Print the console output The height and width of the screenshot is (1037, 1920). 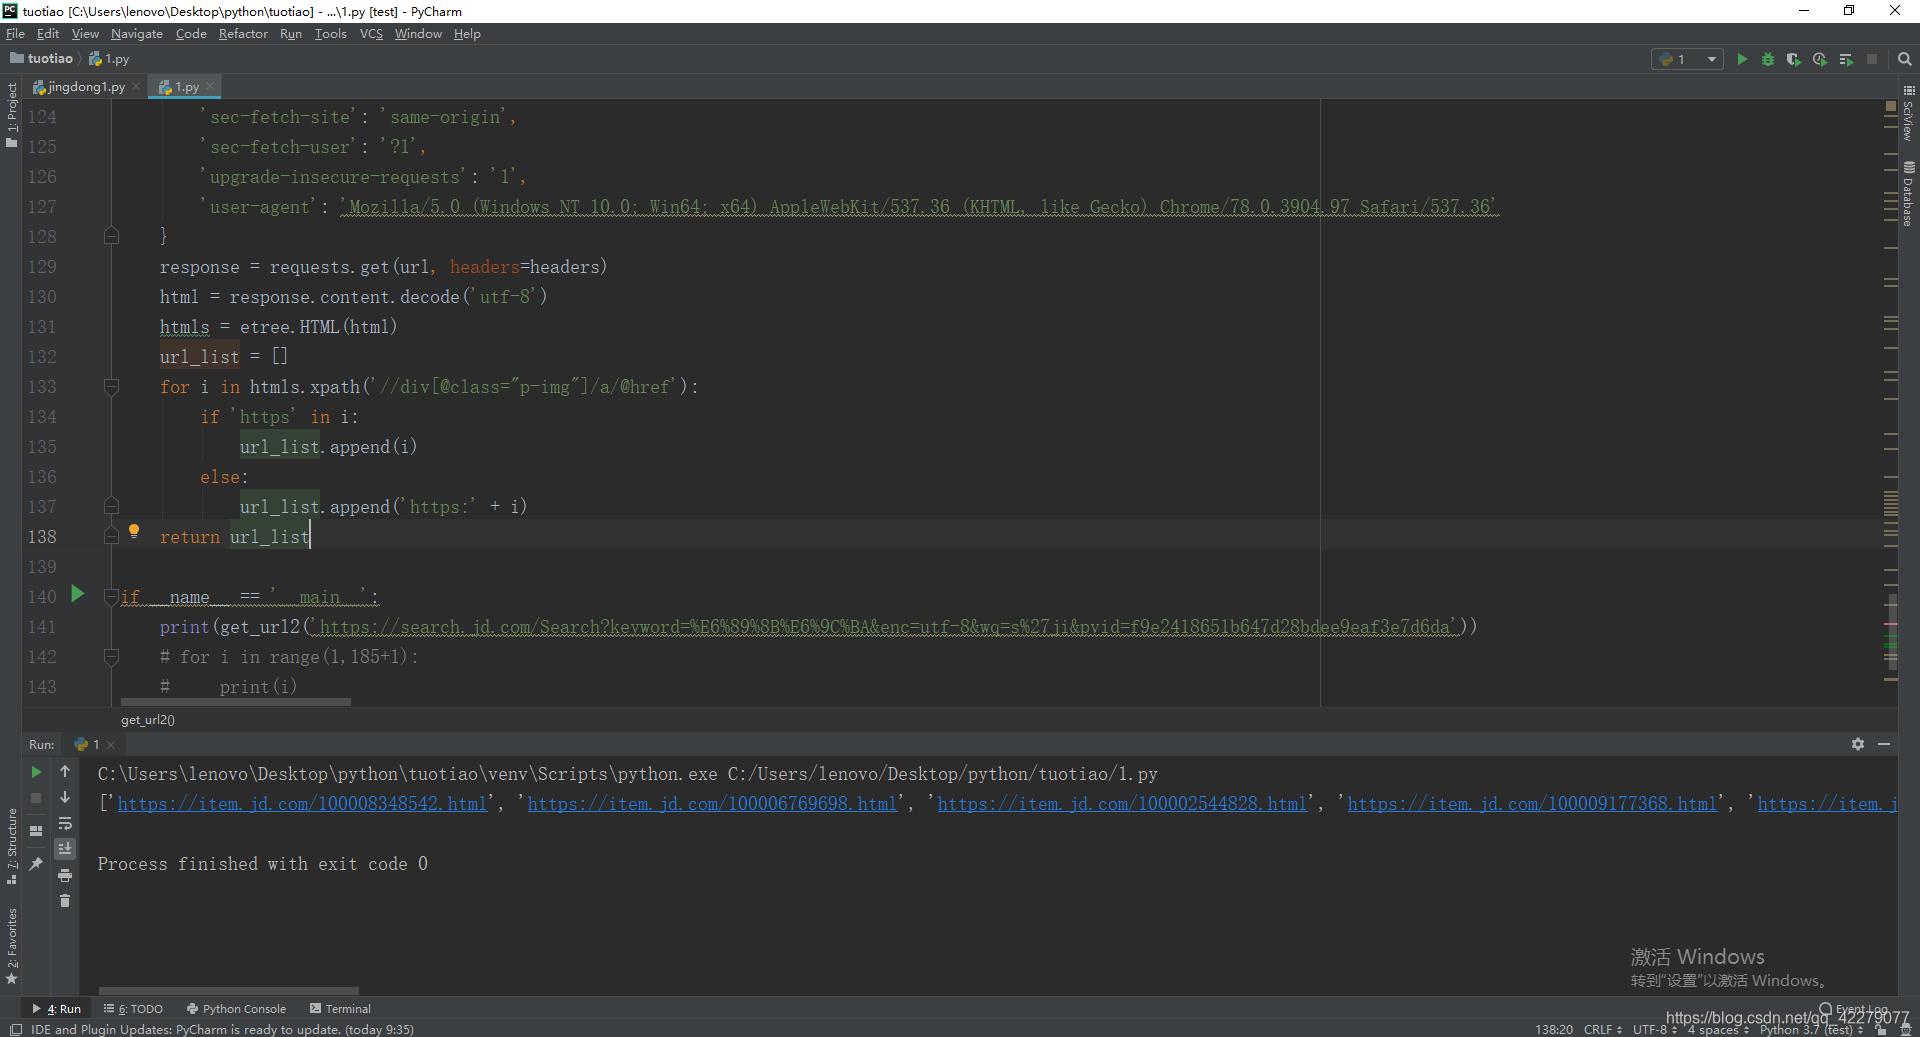[x=65, y=875]
